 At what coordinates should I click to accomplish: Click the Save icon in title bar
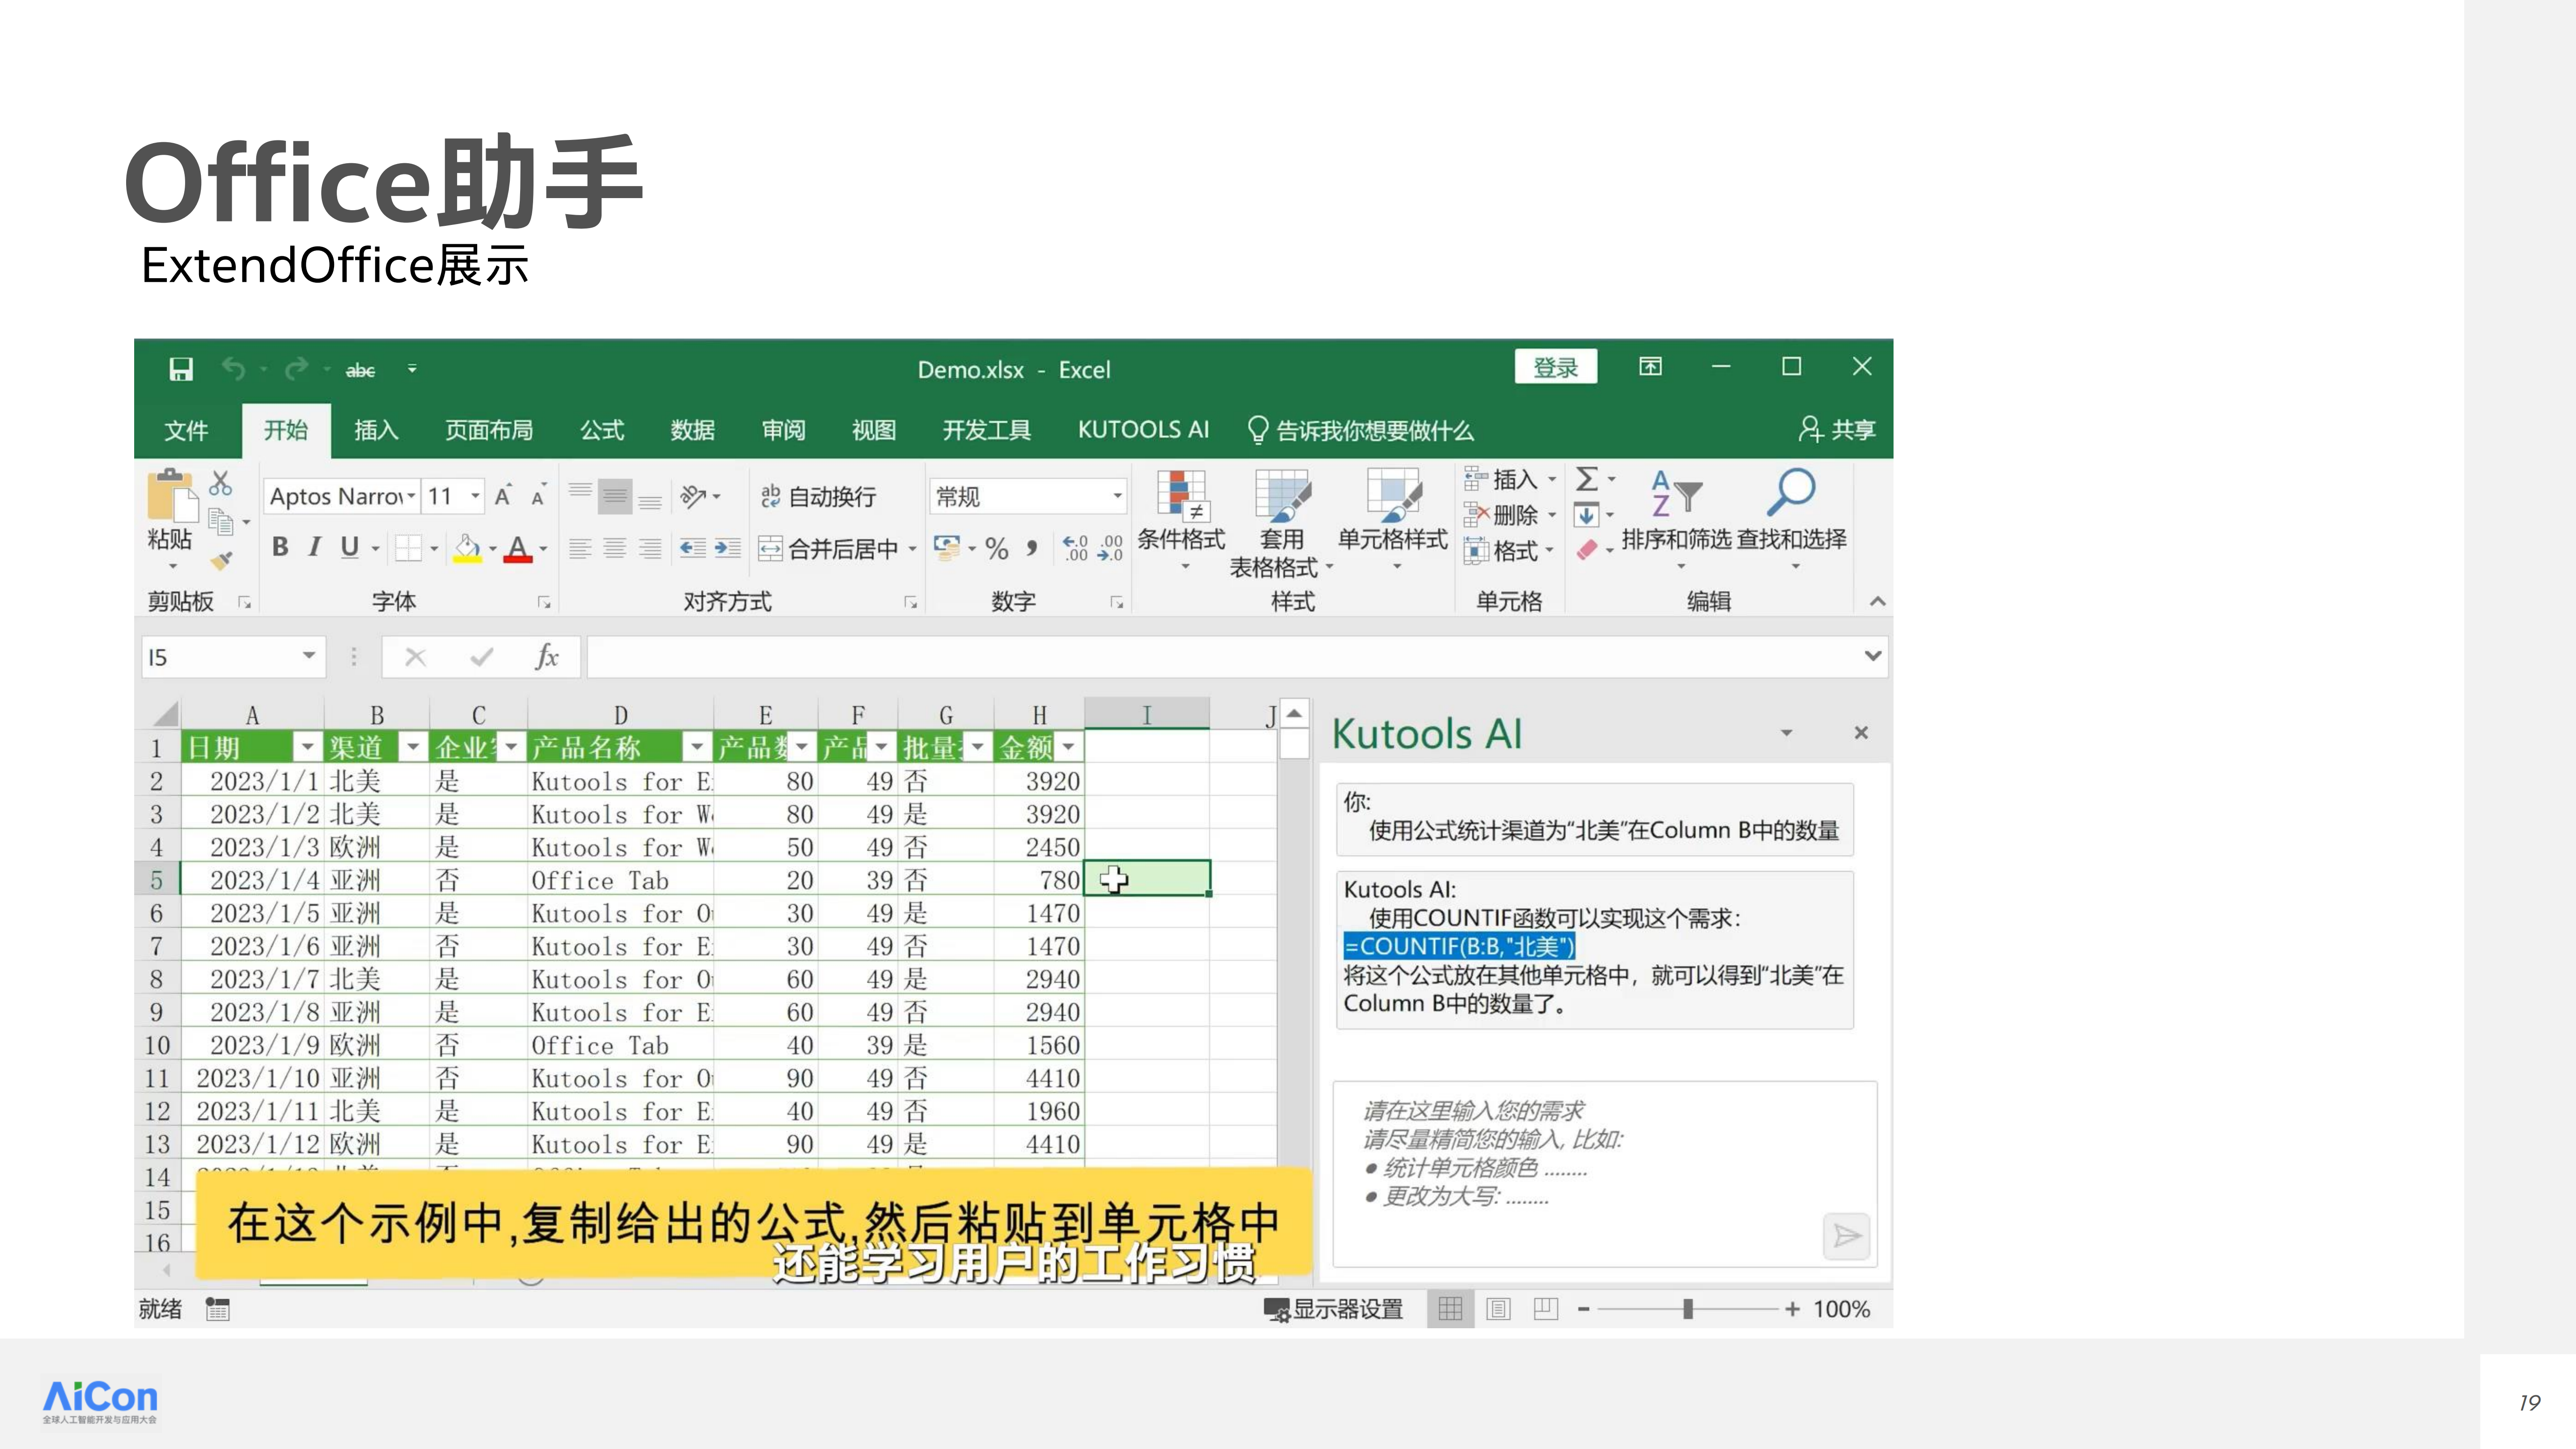(x=181, y=369)
